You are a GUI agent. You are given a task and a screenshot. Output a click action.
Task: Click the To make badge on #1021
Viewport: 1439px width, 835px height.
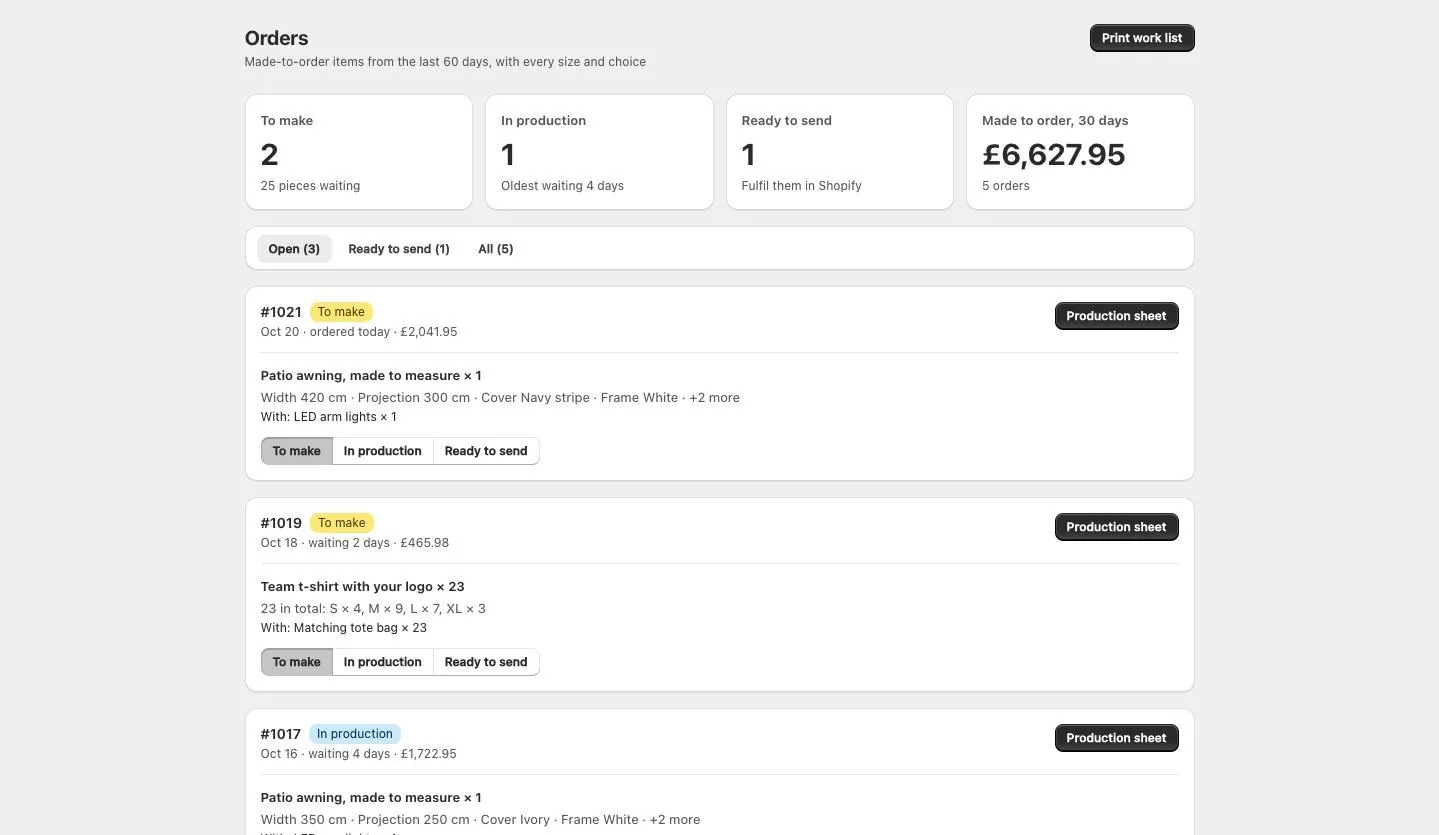(x=341, y=312)
